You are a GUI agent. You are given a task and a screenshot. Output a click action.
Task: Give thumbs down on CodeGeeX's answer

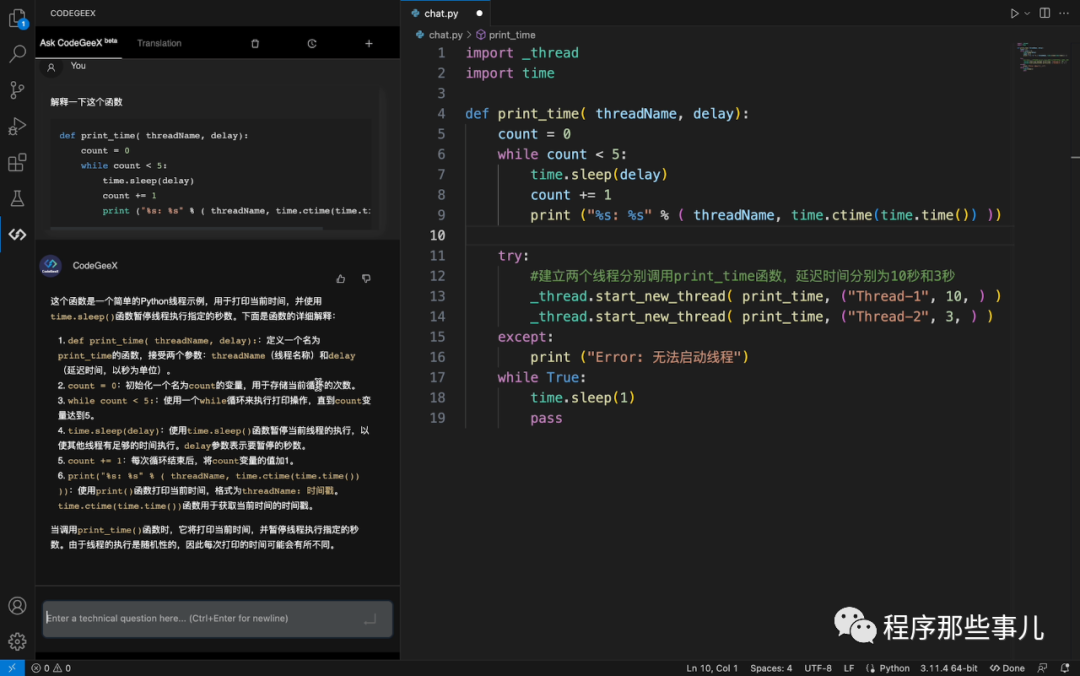[x=366, y=279]
